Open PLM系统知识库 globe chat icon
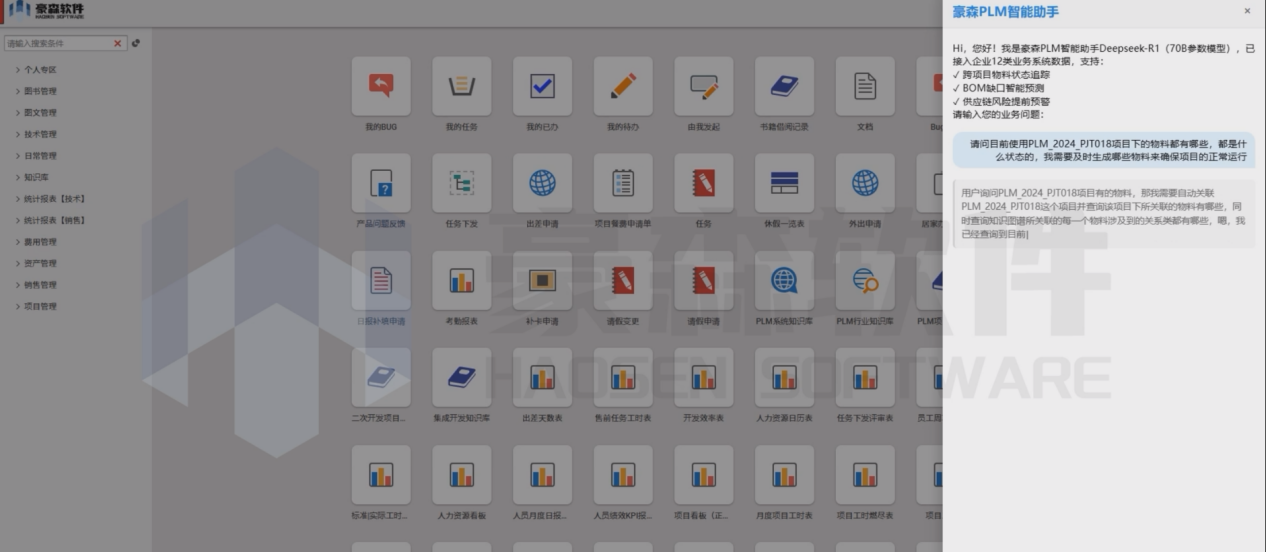The width and height of the screenshot is (1266, 552). point(784,280)
